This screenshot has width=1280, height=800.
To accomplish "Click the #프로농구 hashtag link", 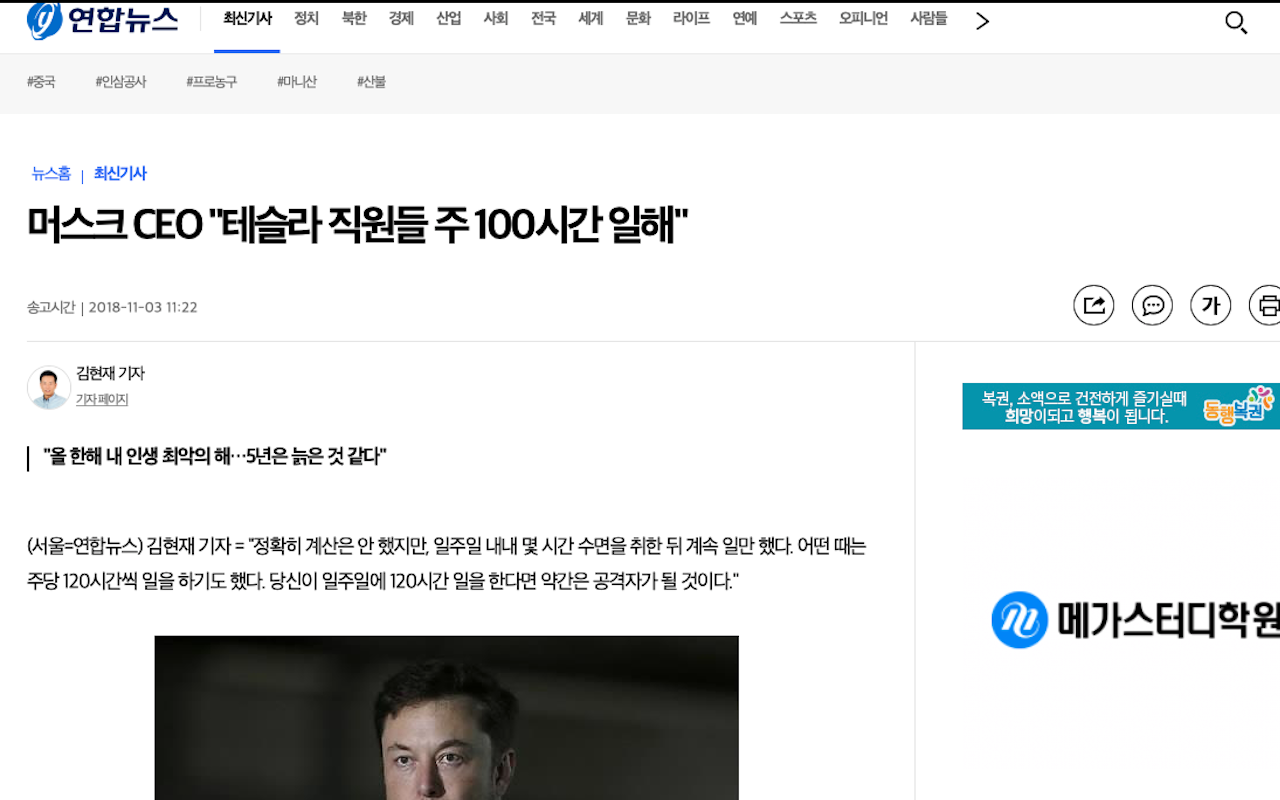I will (x=212, y=82).
